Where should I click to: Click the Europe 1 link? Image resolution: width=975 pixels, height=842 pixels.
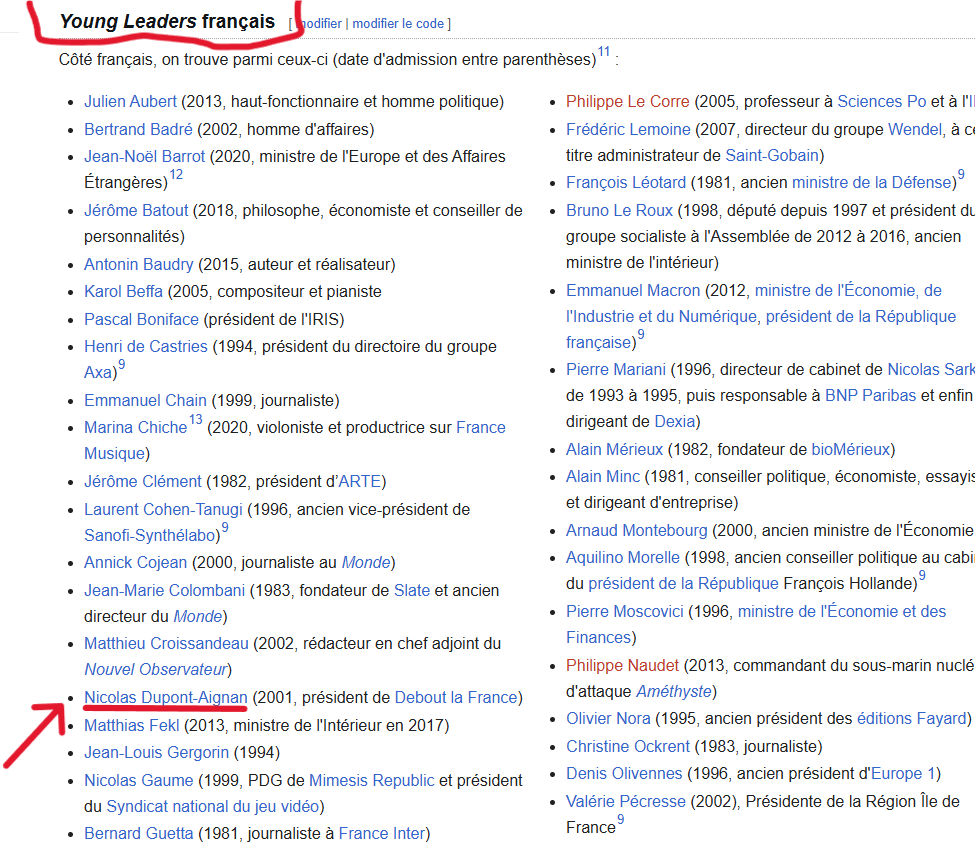click(903, 773)
